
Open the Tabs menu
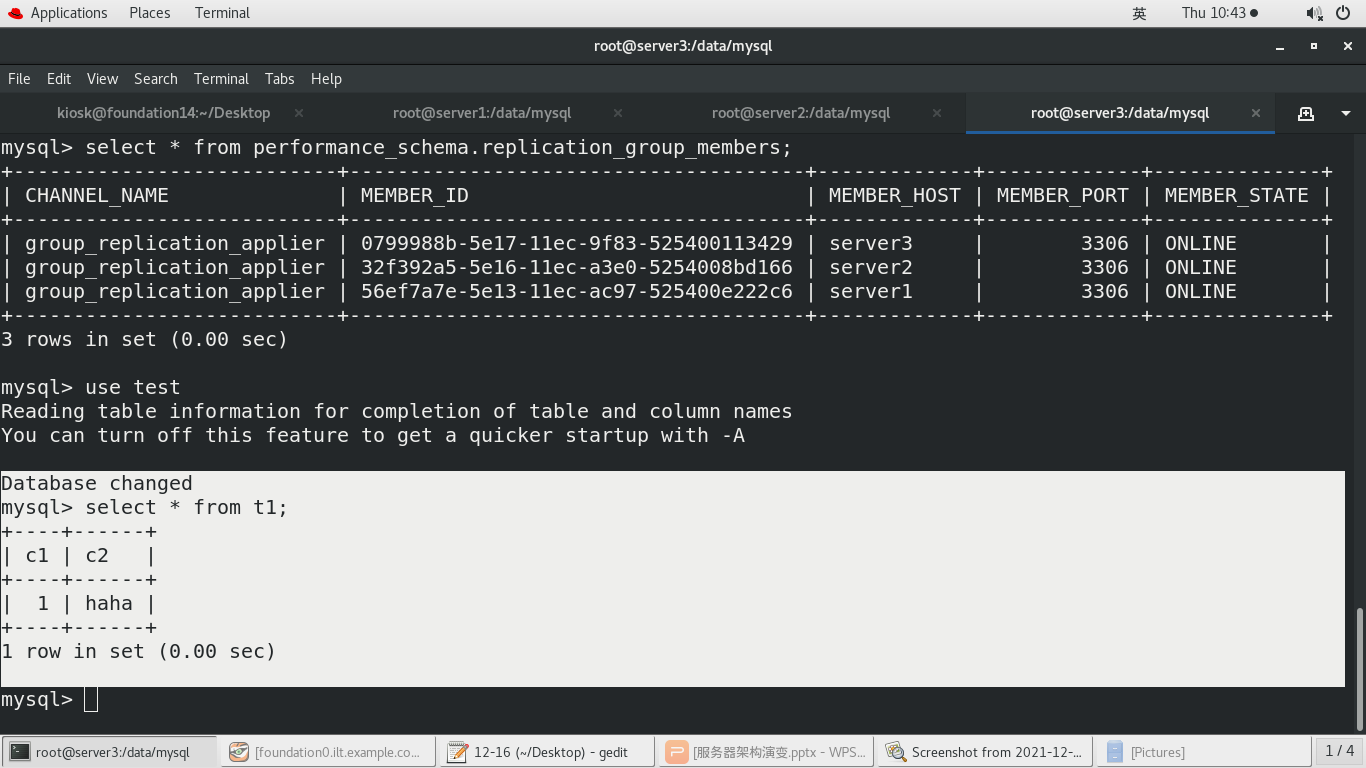point(279,79)
